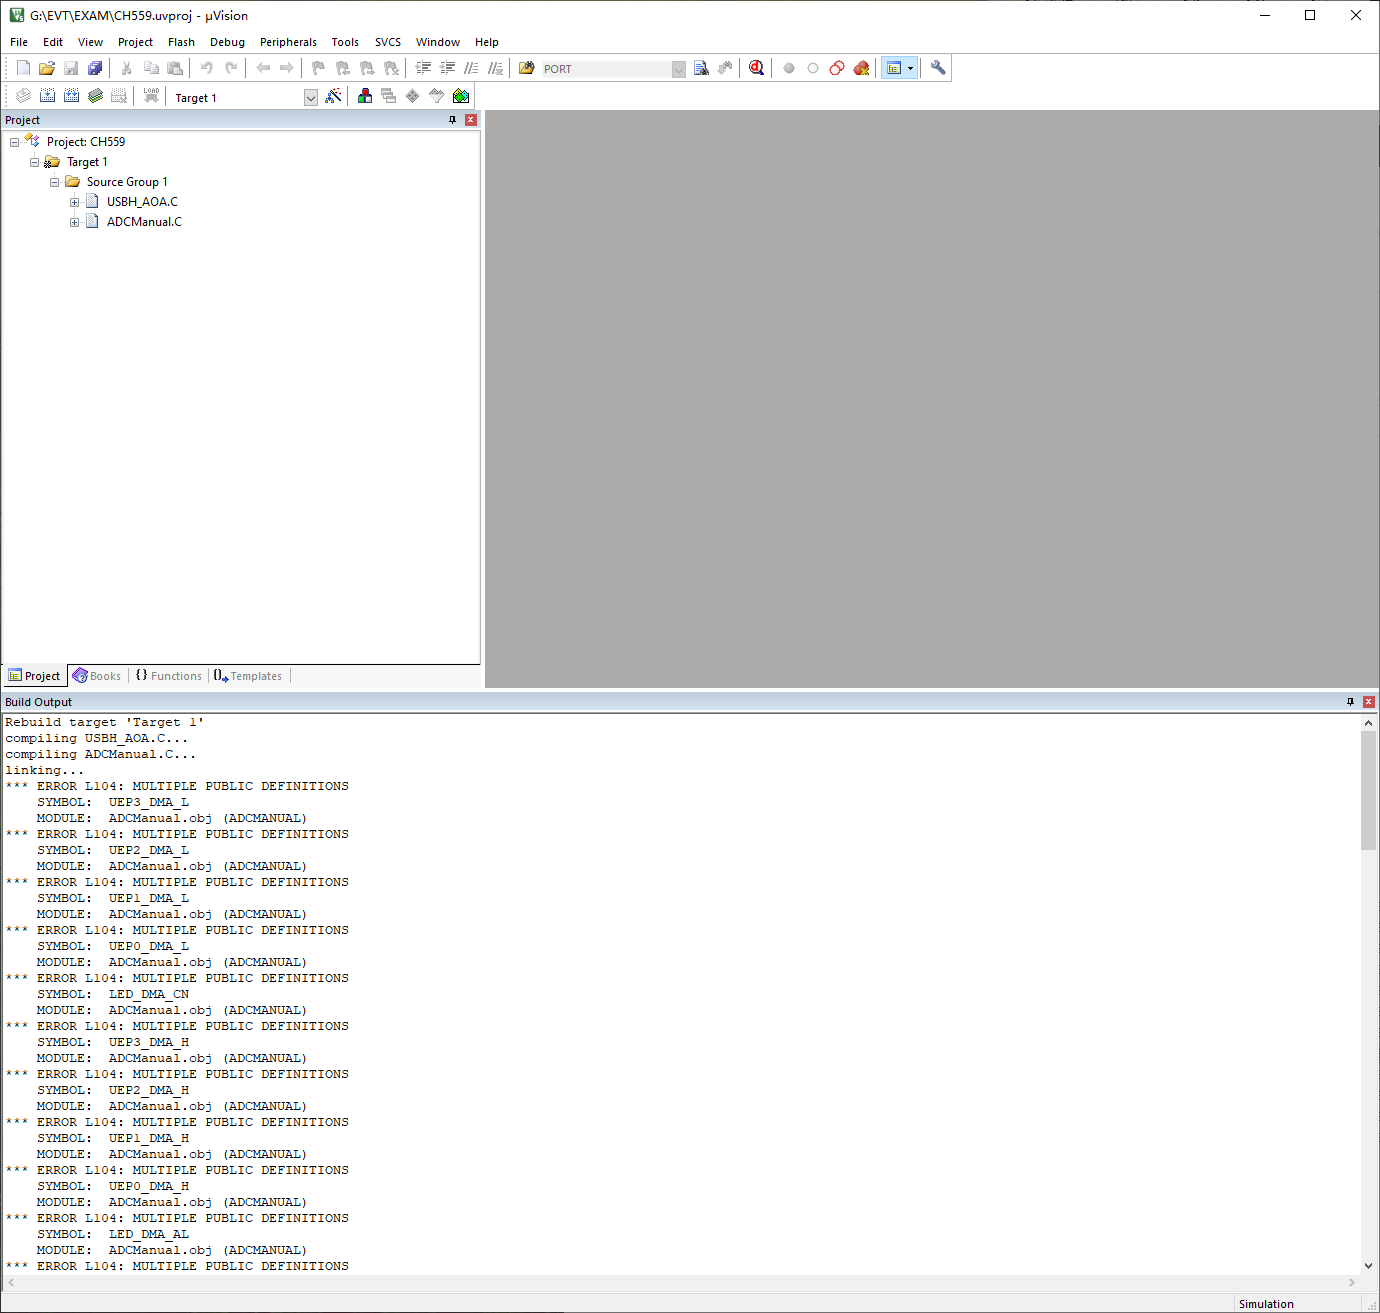Close the Project panel

coord(471,120)
